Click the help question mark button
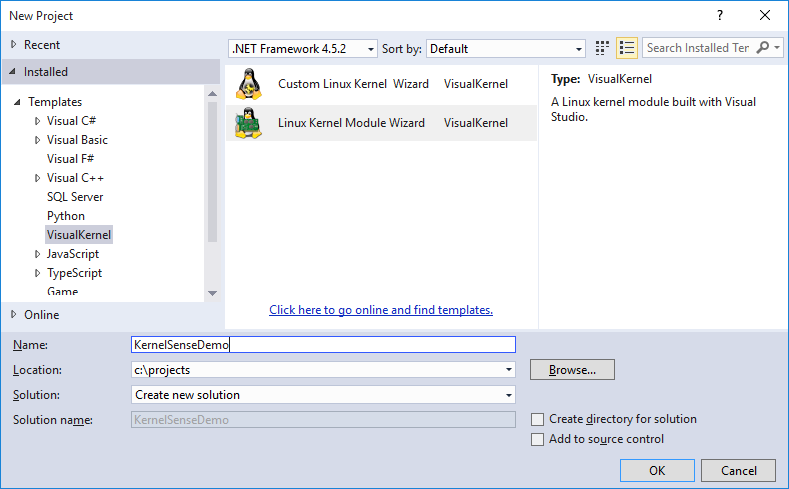 pos(720,15)
